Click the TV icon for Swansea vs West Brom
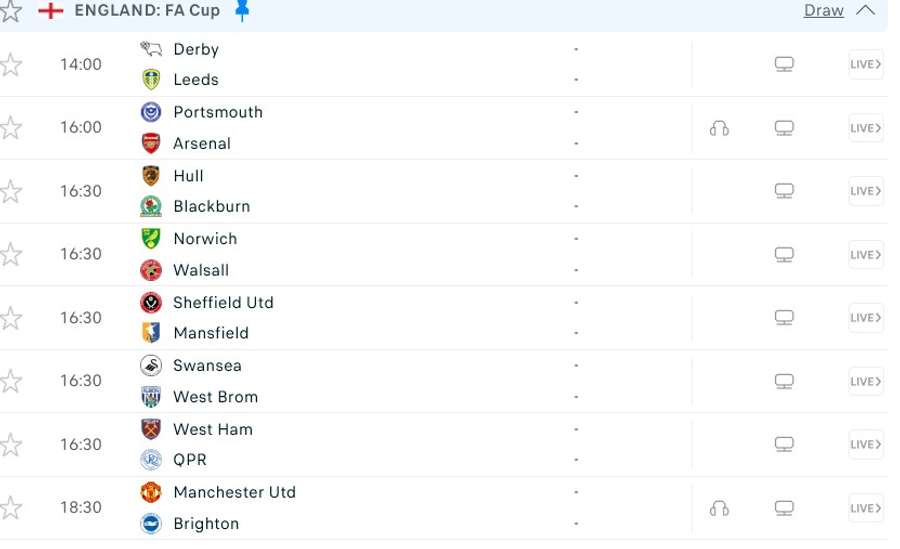 point(784,381)
